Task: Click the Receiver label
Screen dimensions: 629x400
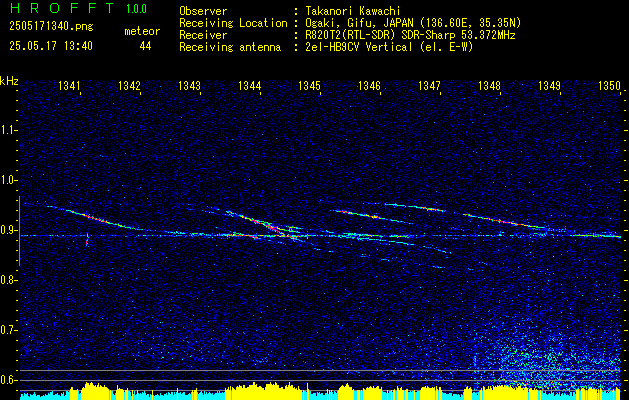Action: coord(203,35)
